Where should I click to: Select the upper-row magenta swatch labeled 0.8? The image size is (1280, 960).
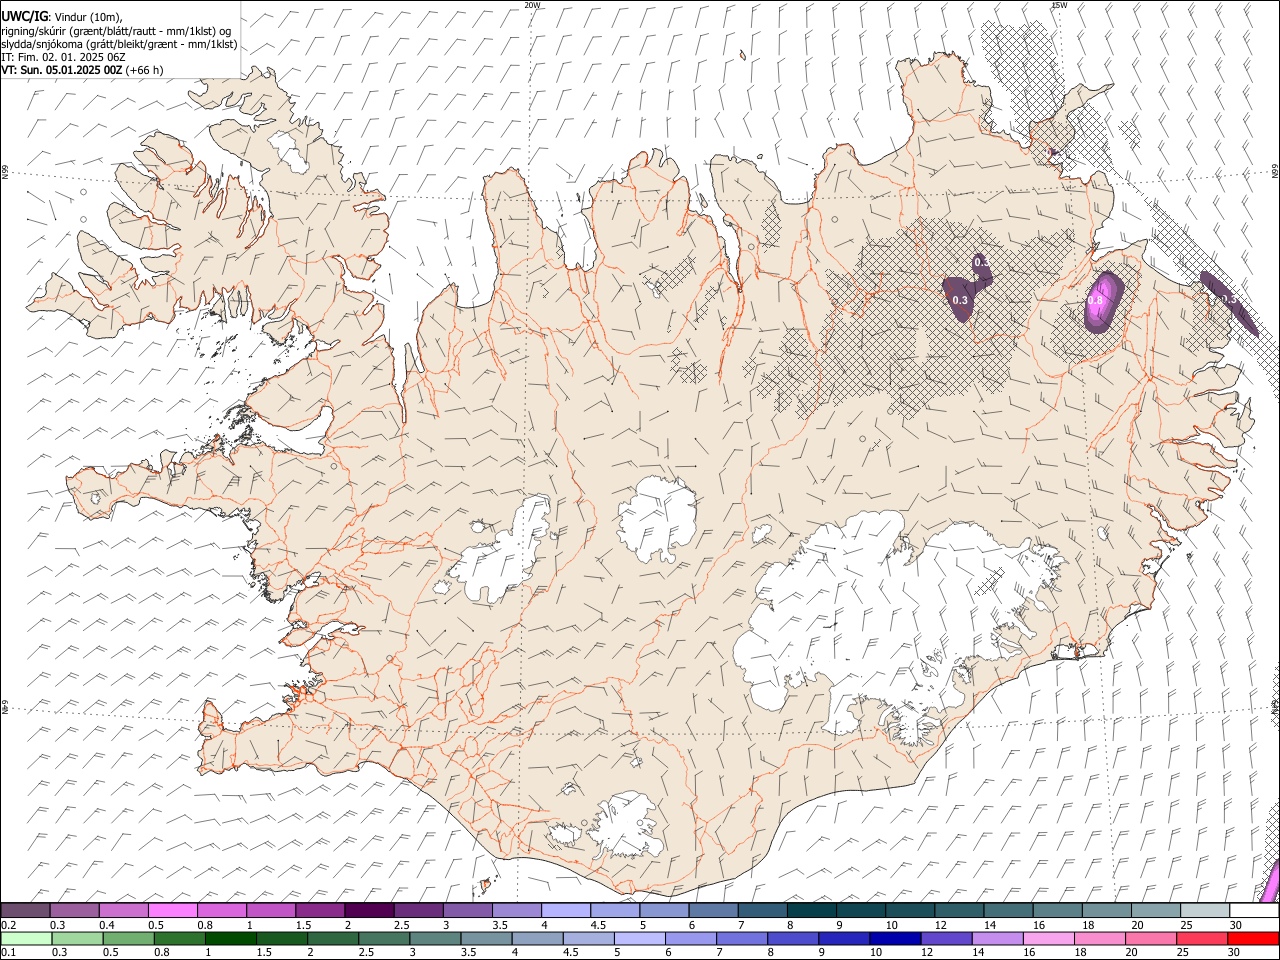tap(221, 911)
